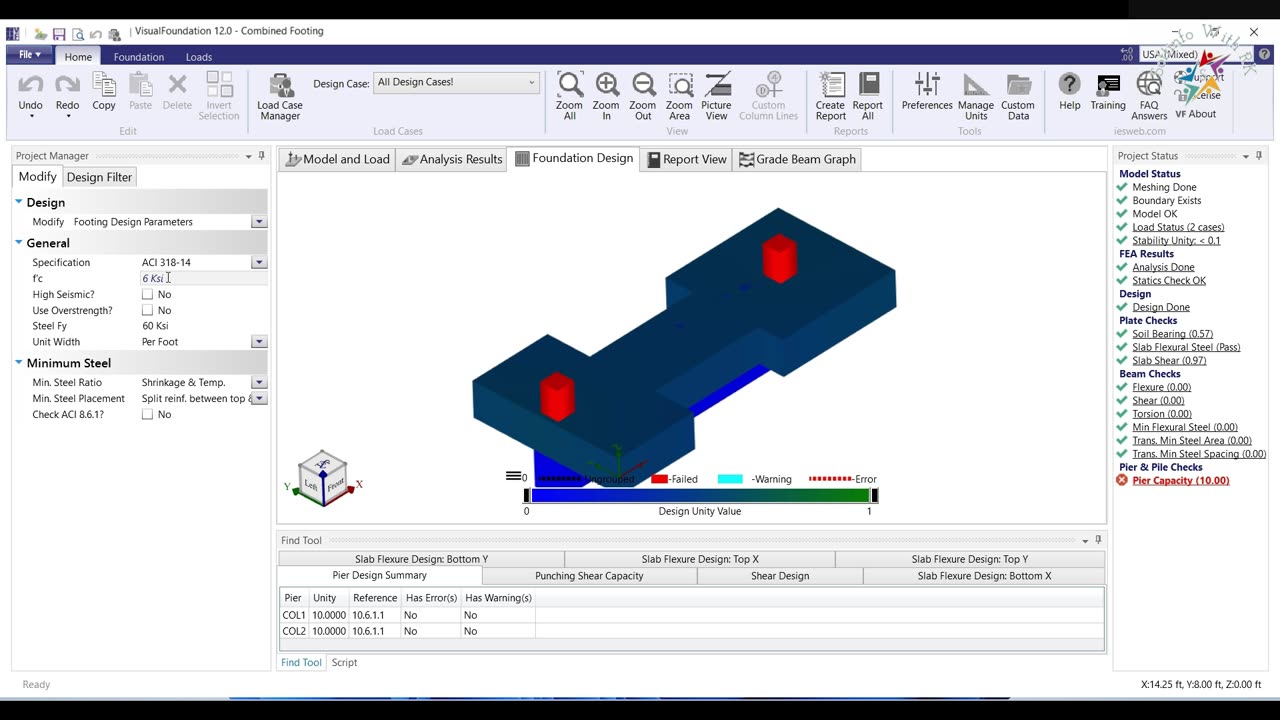Open Preferences from the Tools group
1280x720 pixels.
[x=927, y=84]
